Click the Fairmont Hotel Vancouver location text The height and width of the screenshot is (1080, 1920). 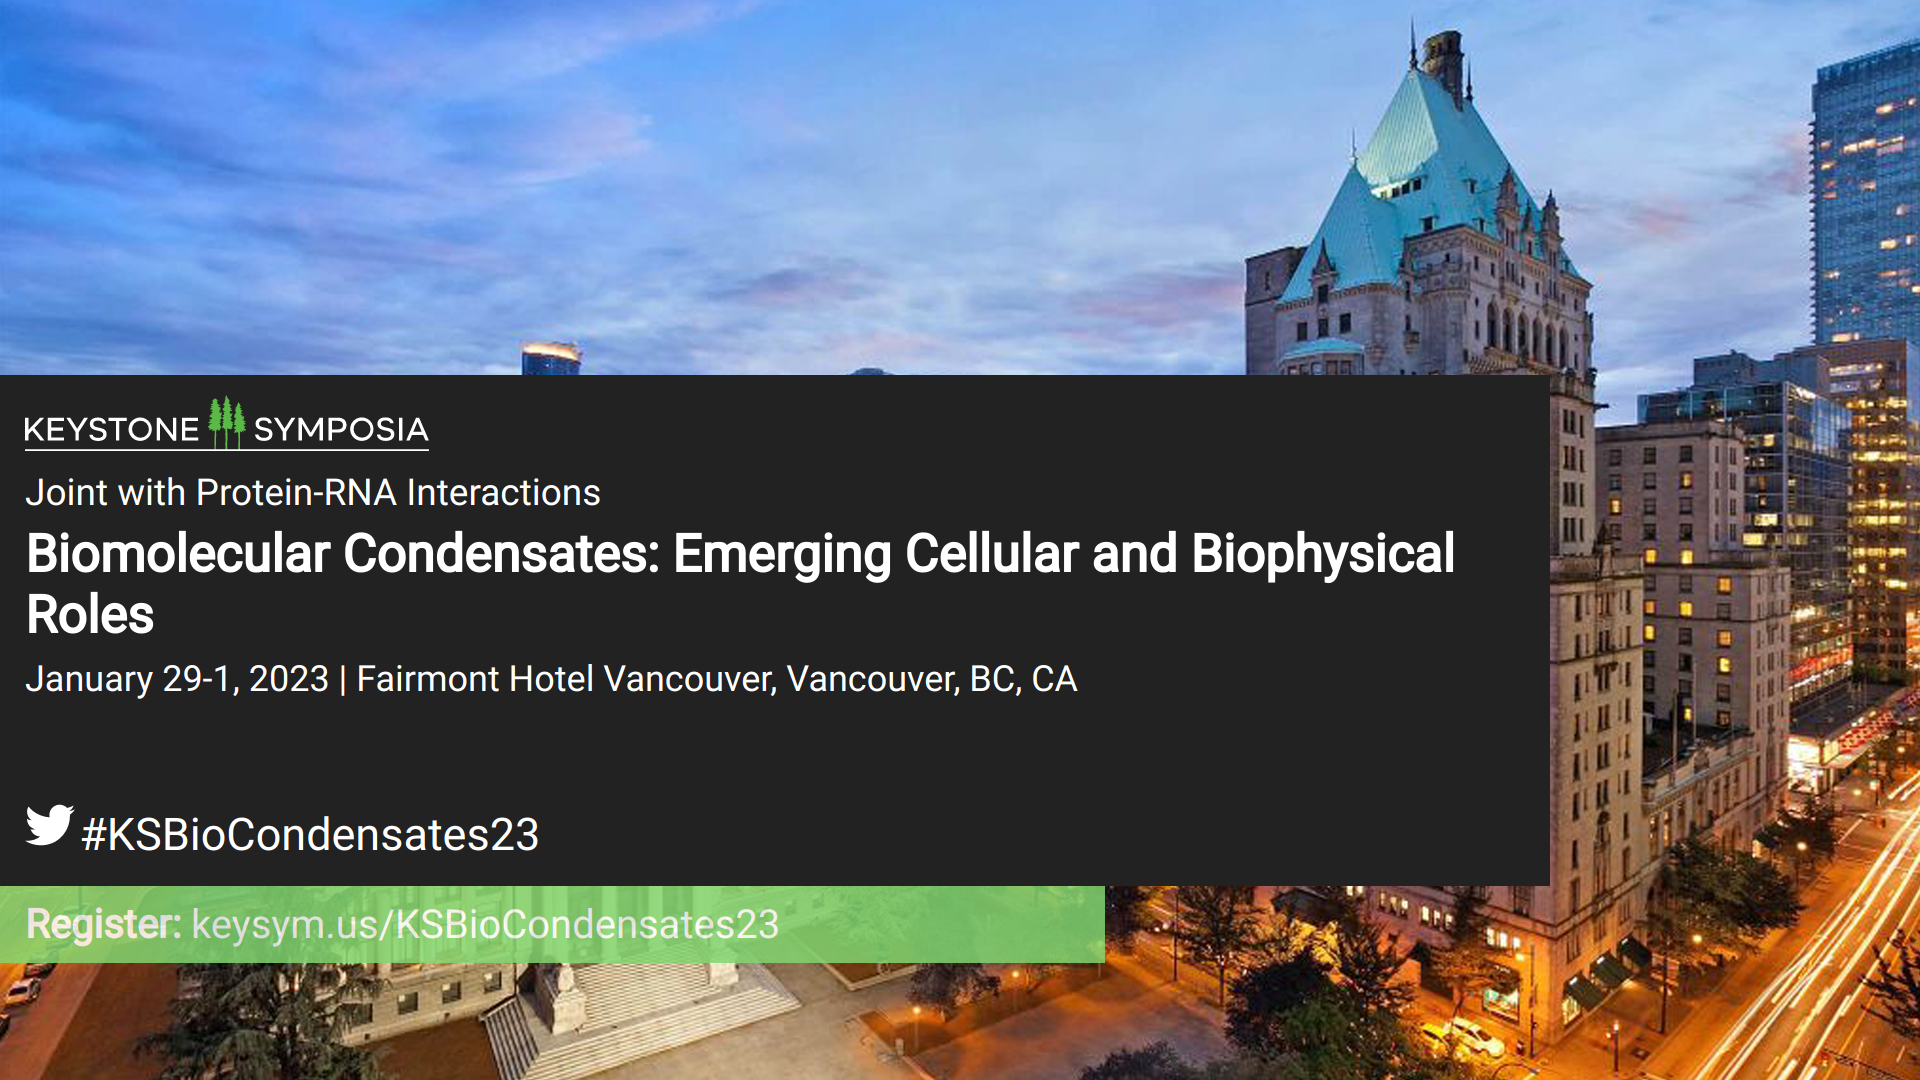click(x=565, y=679)
